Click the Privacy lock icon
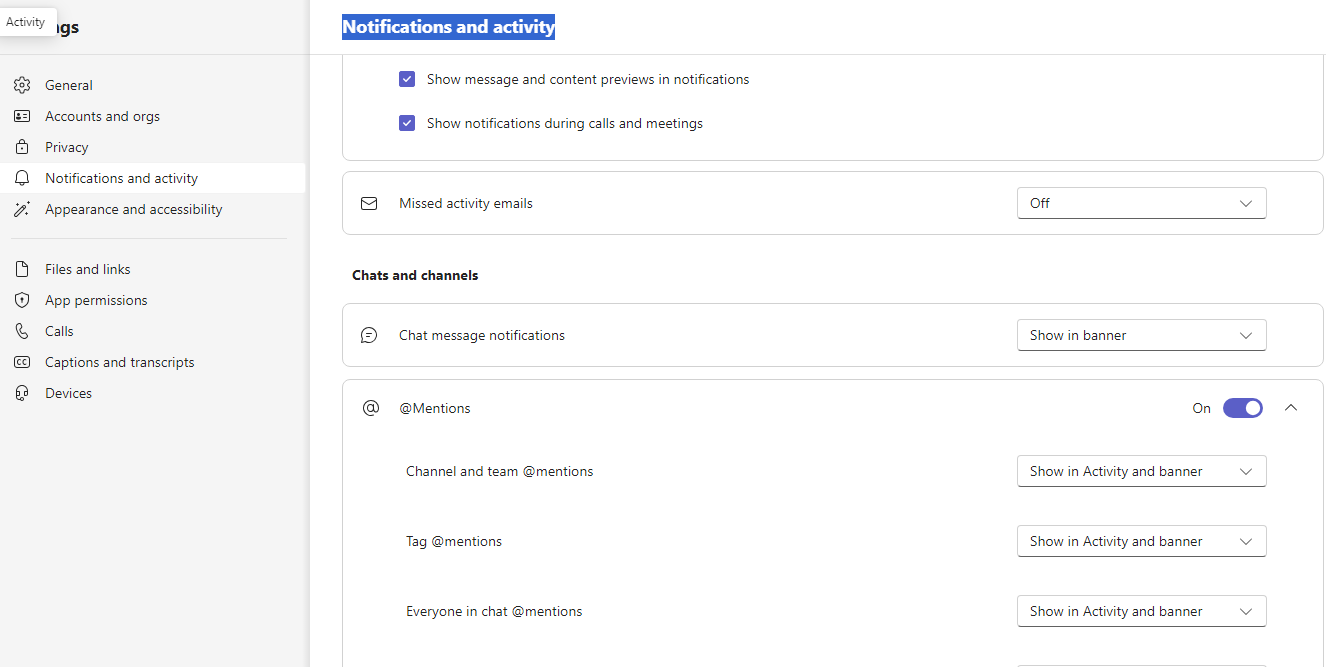 22,147
